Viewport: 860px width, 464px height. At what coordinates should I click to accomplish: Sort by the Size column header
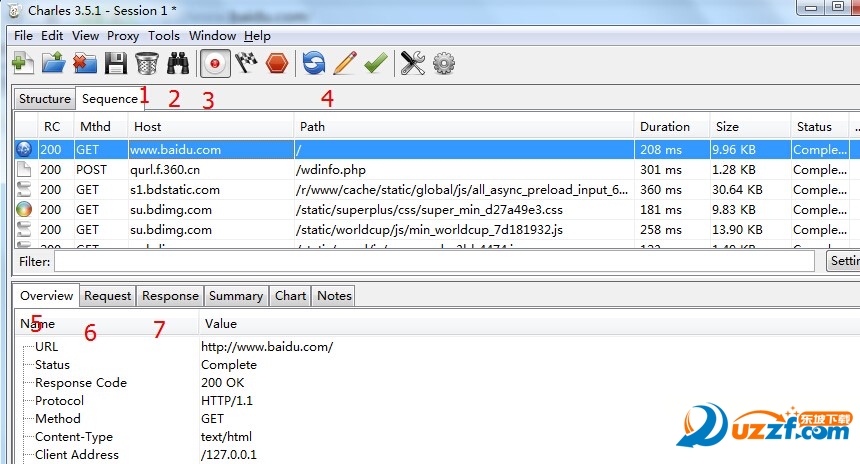[750, 127]
